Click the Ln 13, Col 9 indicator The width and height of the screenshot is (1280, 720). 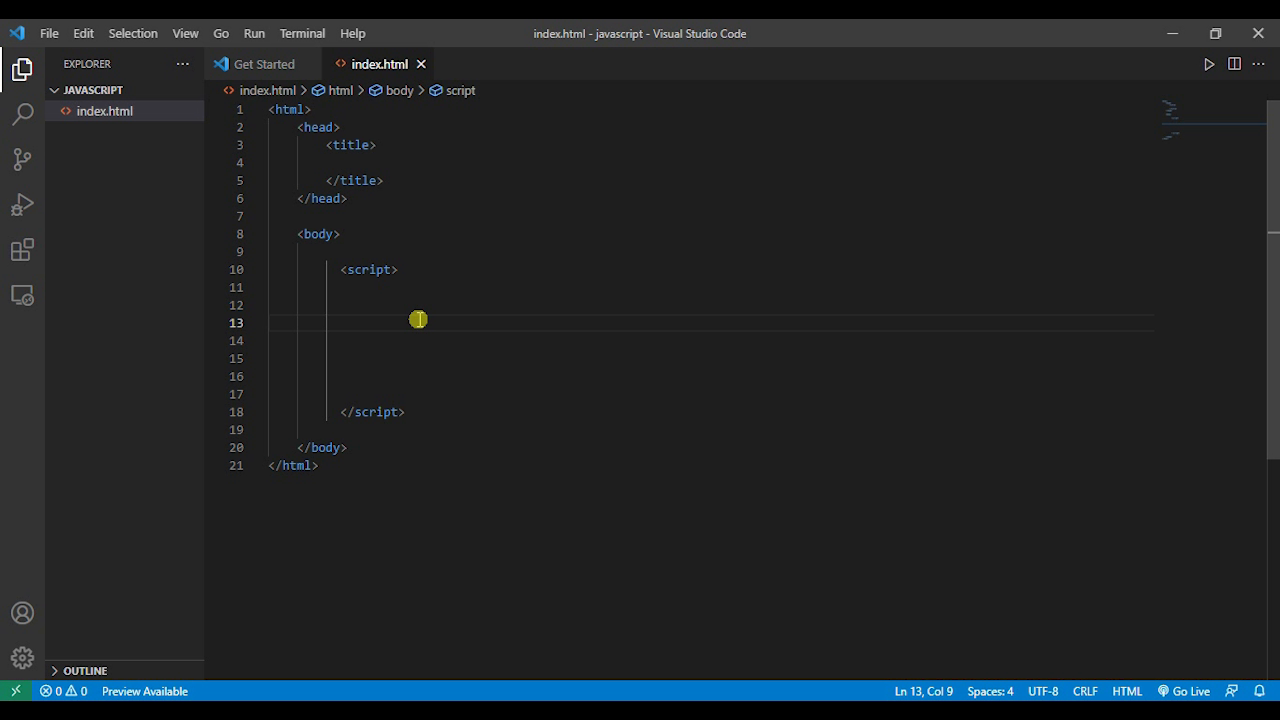[x=924, y=691]
